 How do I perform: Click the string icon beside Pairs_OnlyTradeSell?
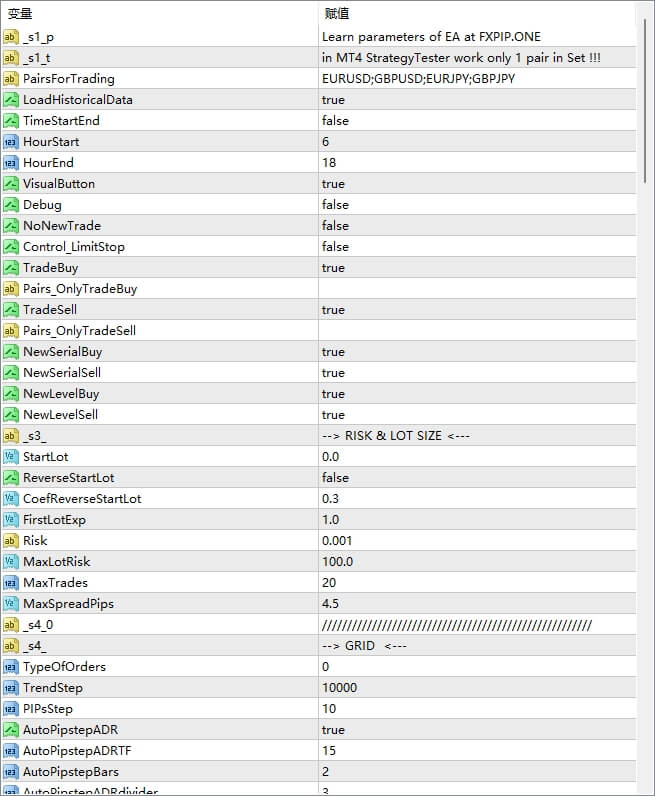[x=11, y=330]
